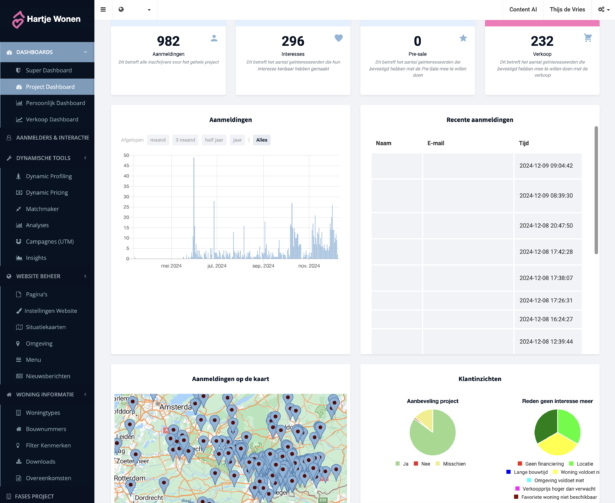This screenshot has width=615, height=503.
Task: Click the Bouwnummers house icon
Action: click(x=18, y=429)
